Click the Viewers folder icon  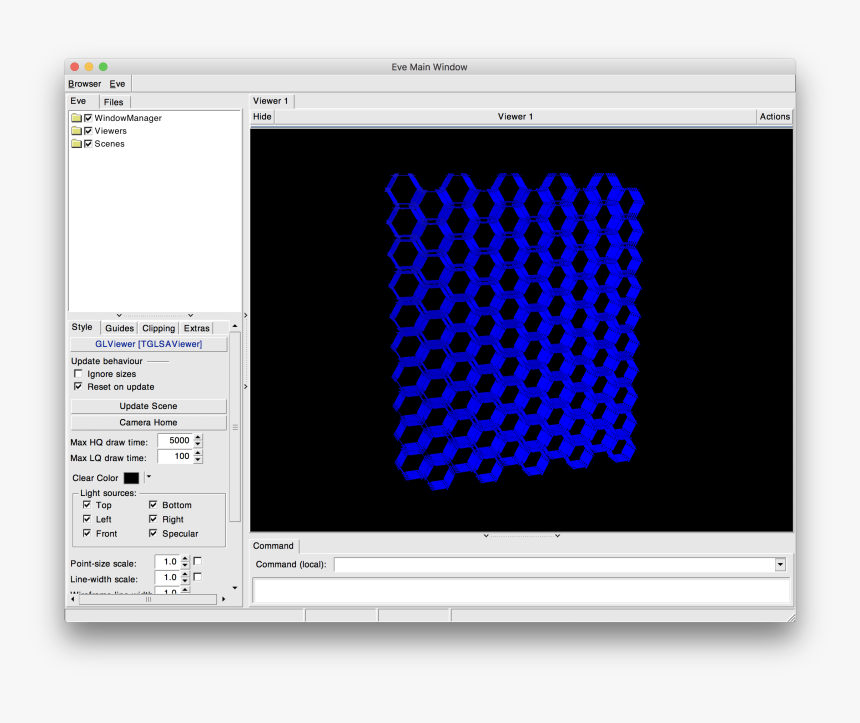[76, 131]
